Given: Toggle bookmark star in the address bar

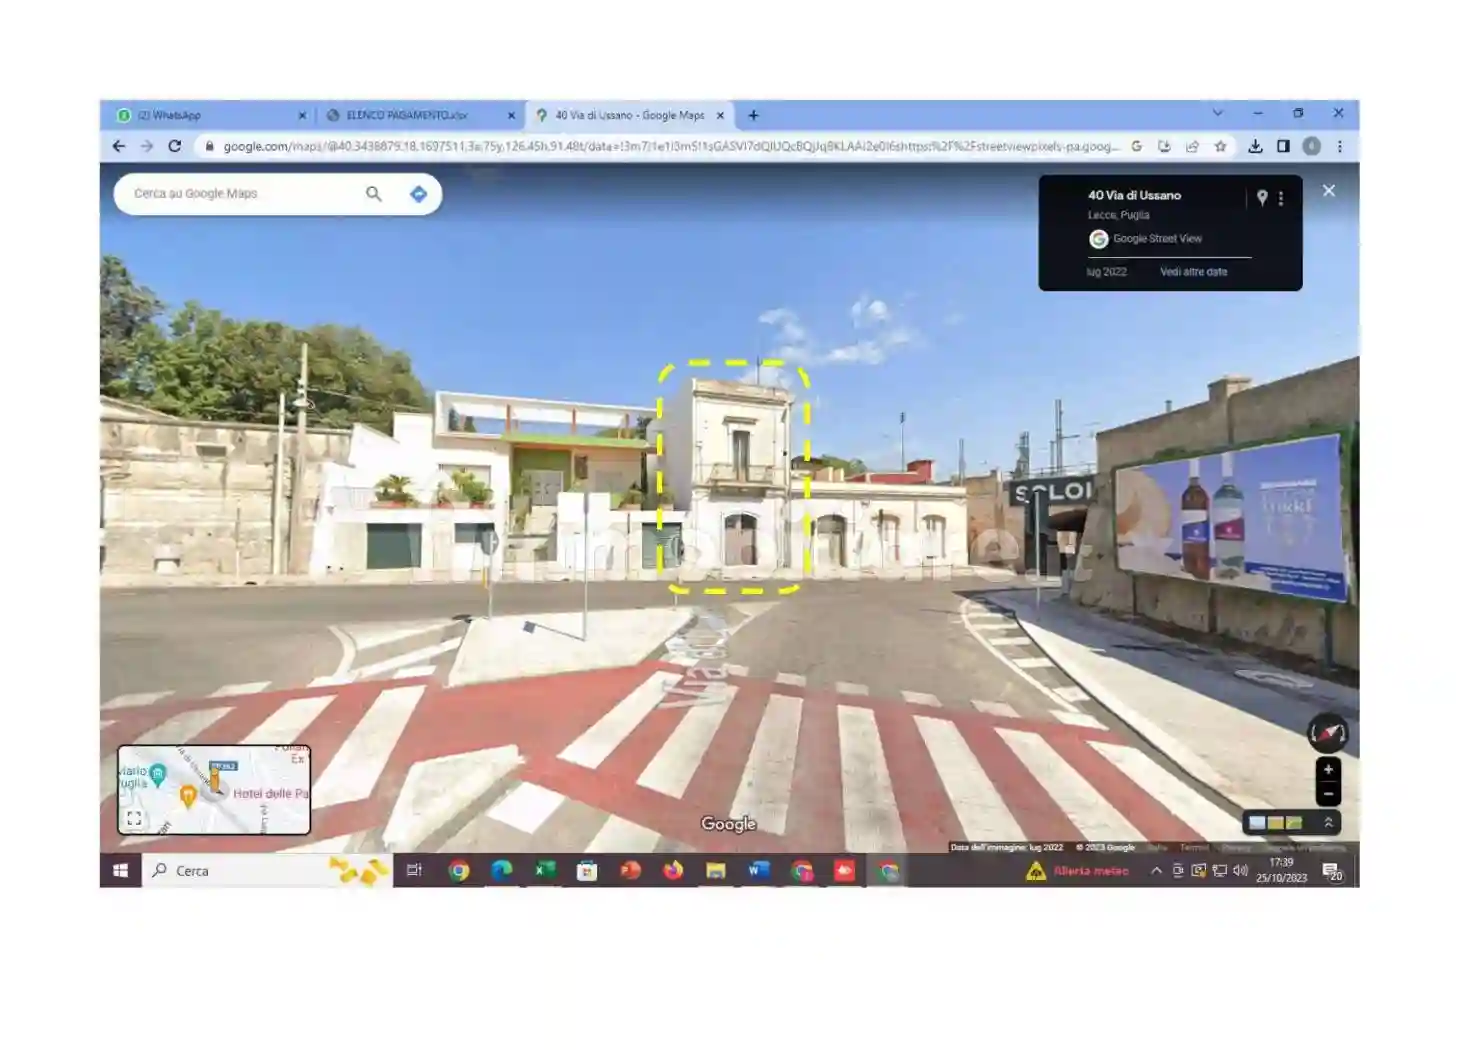Looking at the screenshot, I should [x=1222, y=146].
